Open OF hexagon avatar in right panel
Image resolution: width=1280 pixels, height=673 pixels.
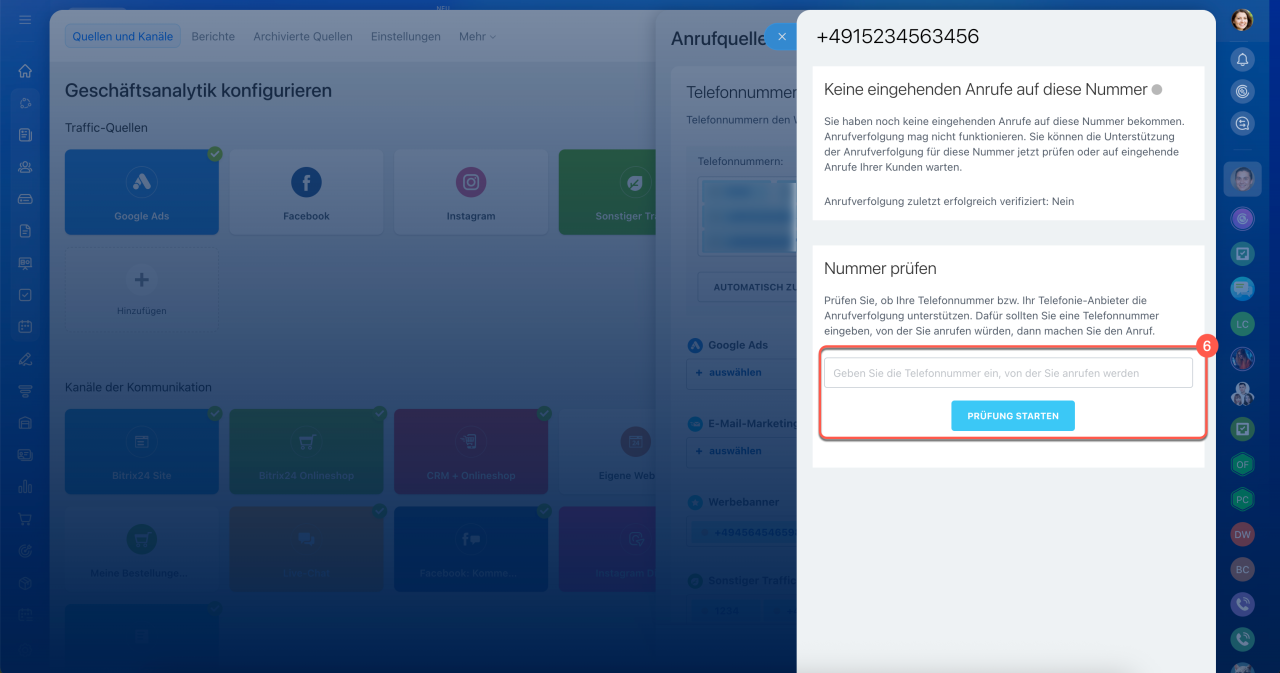click(1242, 464)
